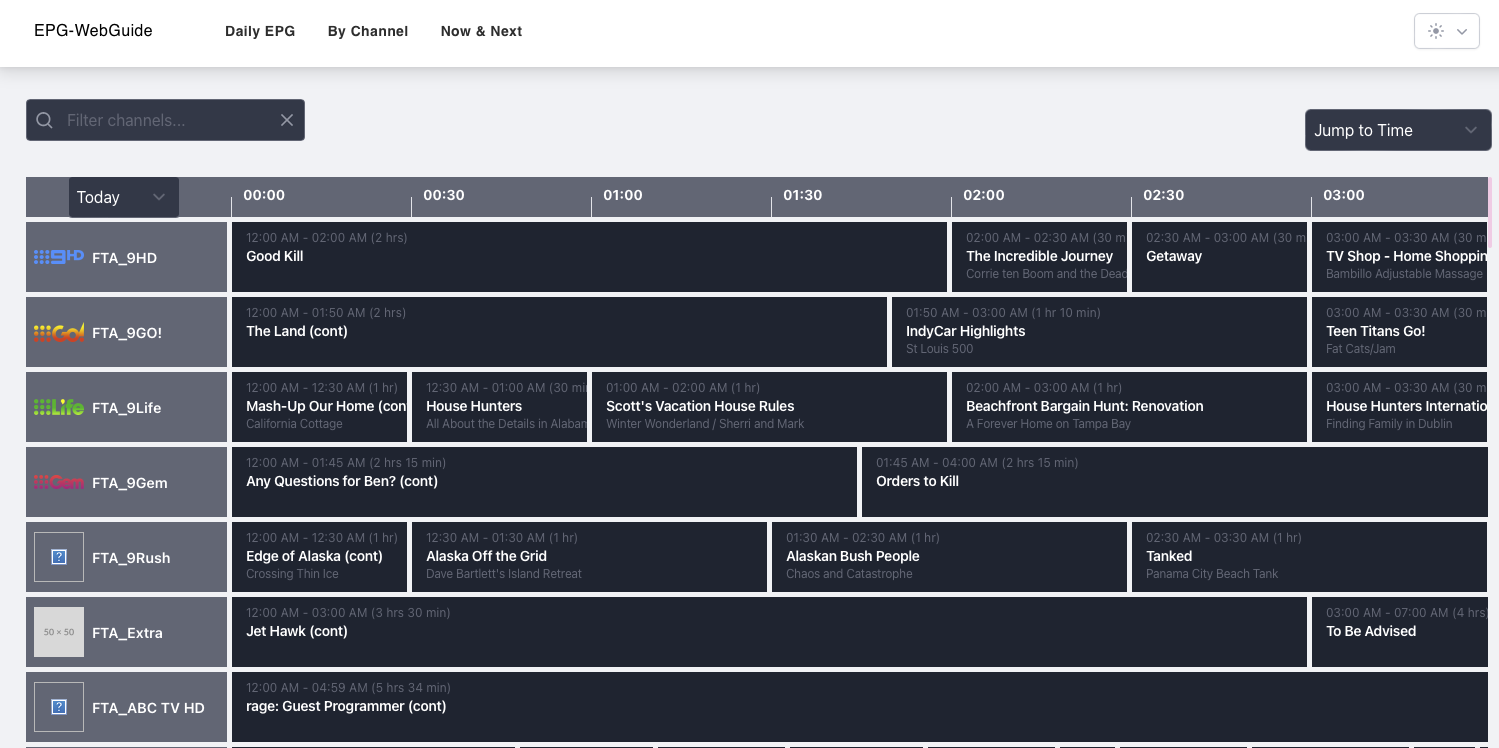Select the 01:00 time marker
This screenshot has height=748, width=1499.
(x=623, y=195)
